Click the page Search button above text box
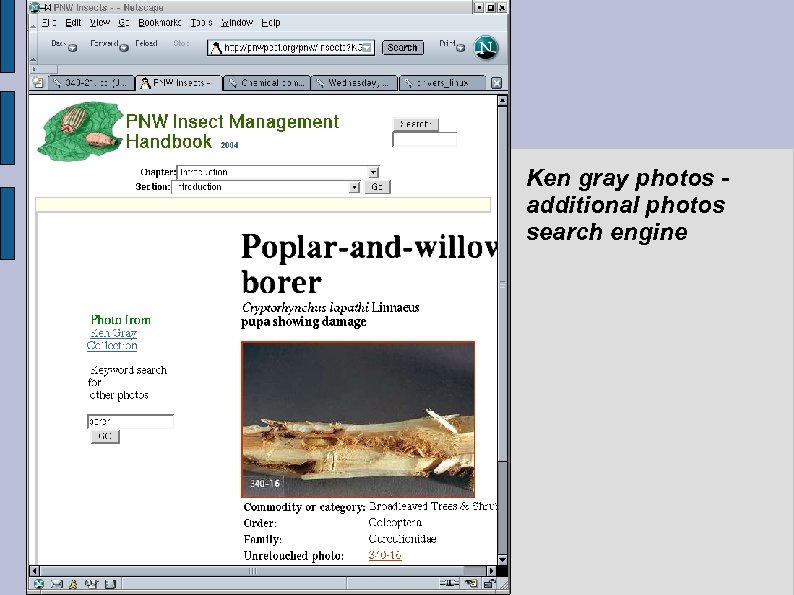794x595 pixels. coord(416,124)
